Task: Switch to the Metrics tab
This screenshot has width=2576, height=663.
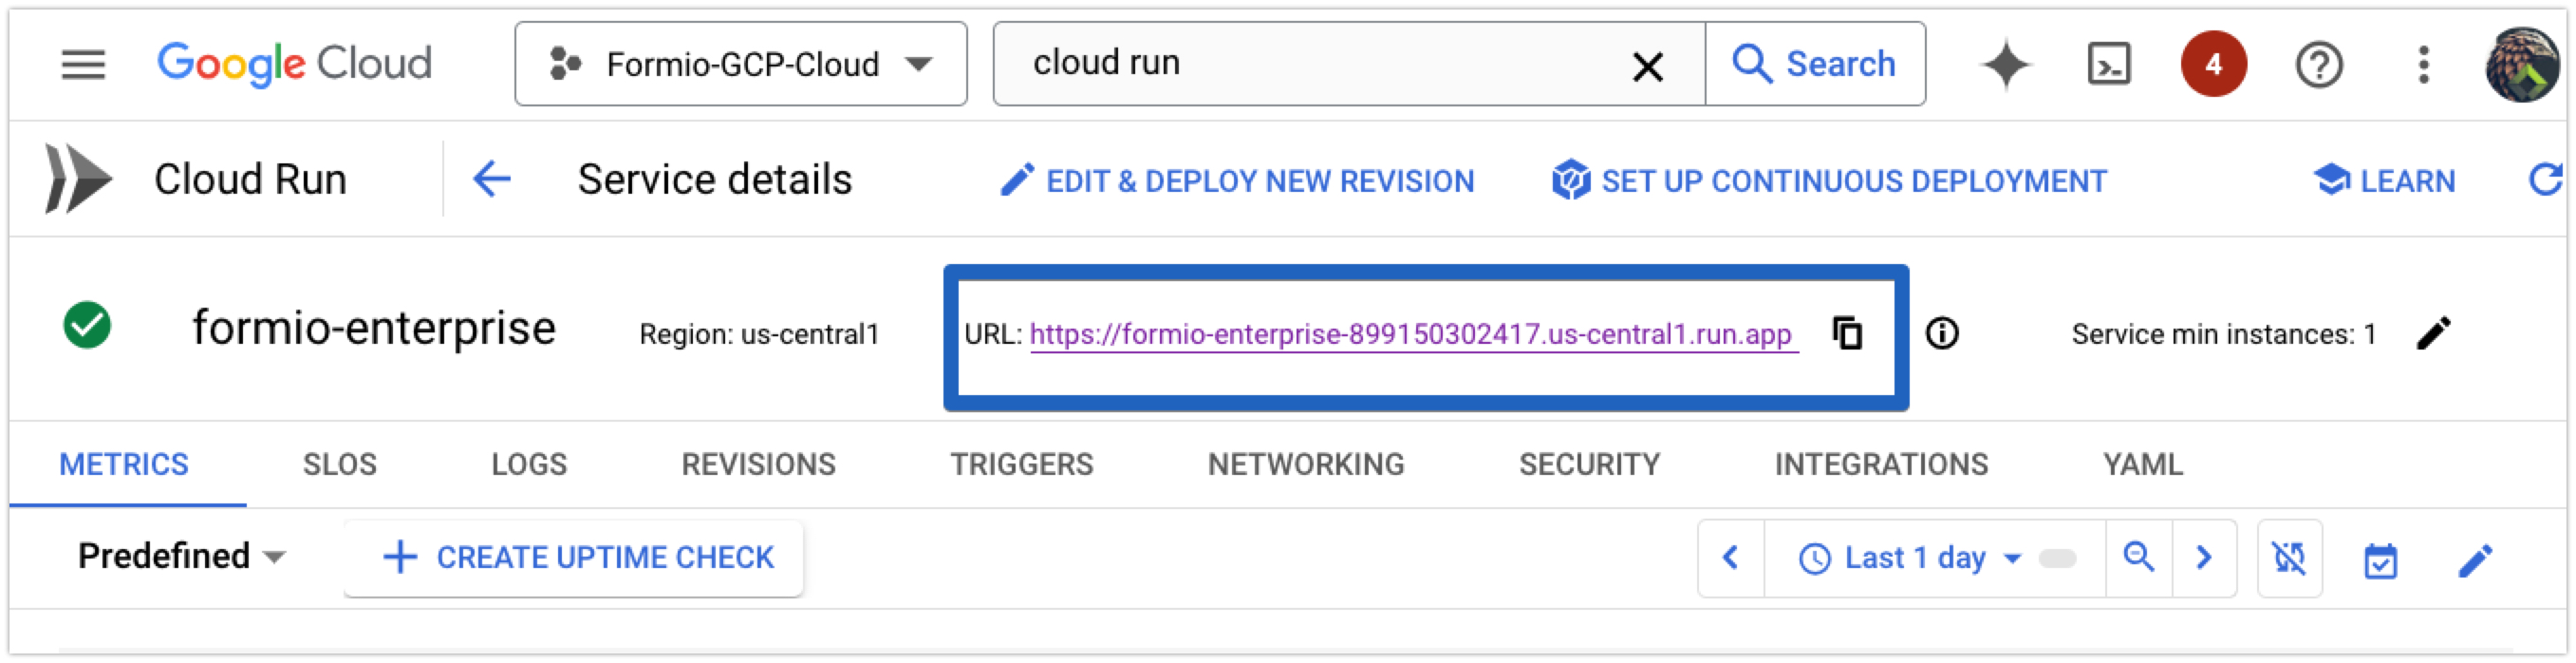Action: point(124,464)
